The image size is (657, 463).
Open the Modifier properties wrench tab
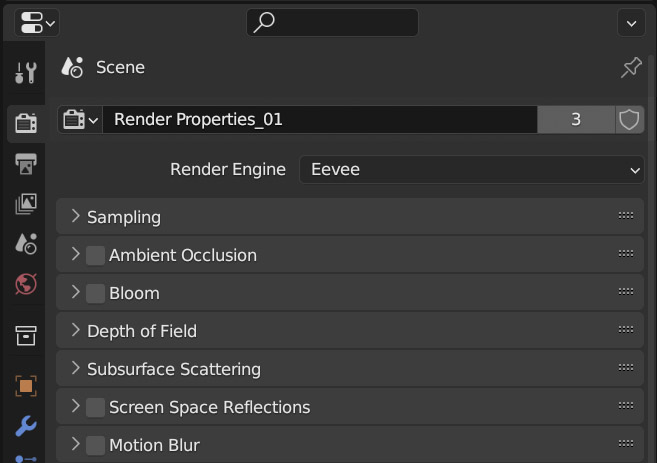point(26,426)
